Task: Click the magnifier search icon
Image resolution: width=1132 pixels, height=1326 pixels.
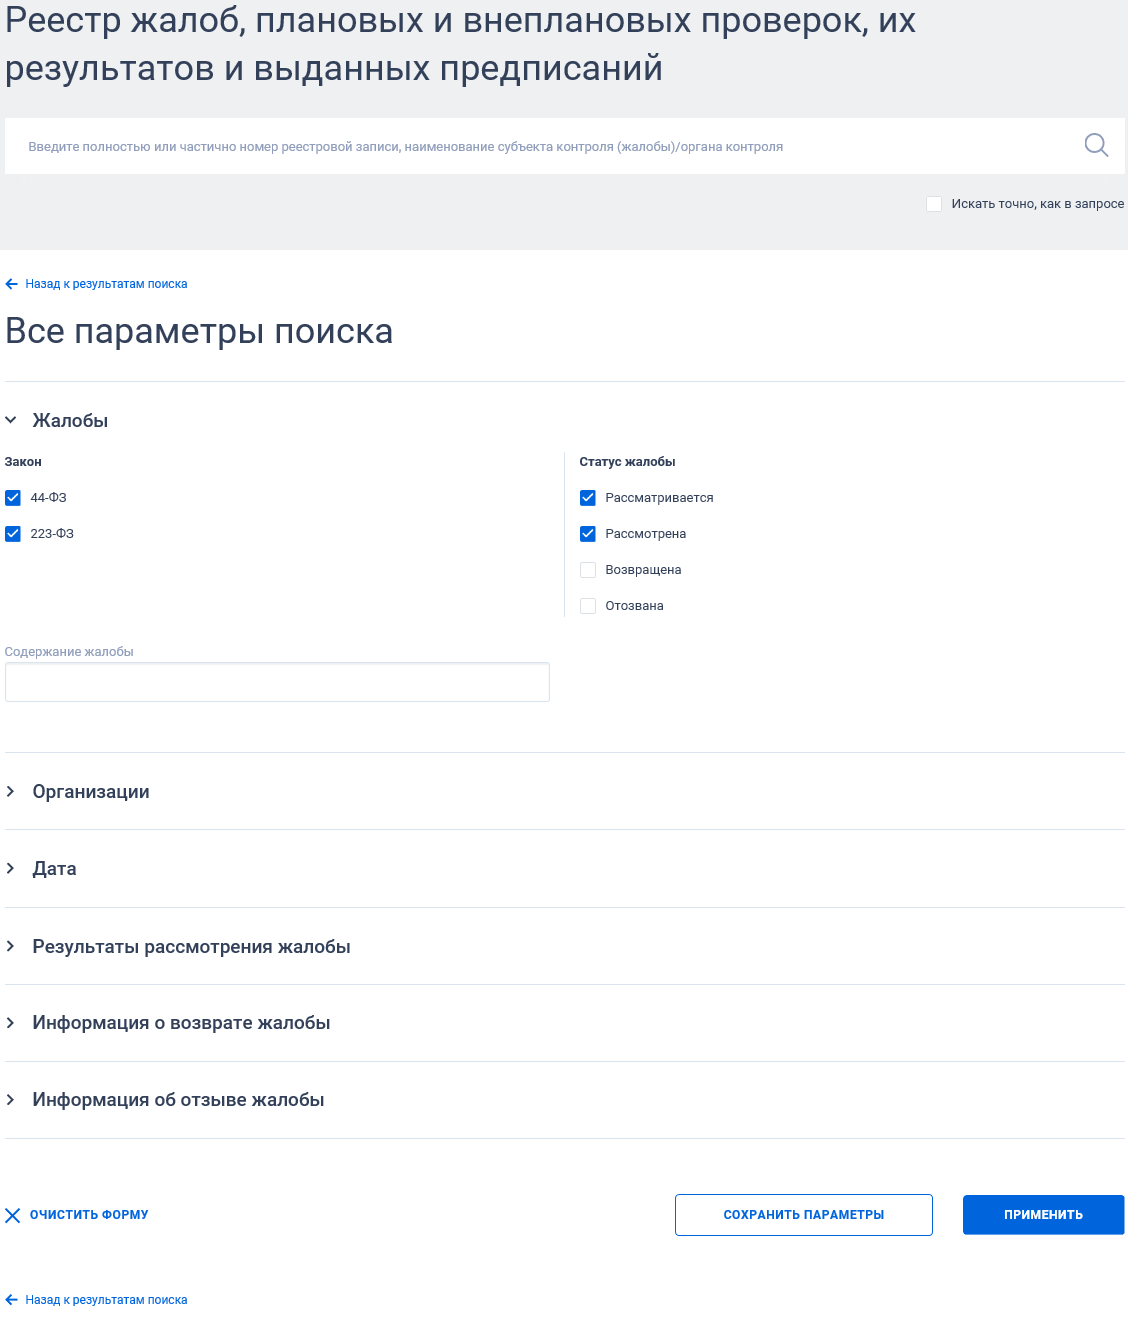Action: pyautogui.click(x=1096, y=146)
